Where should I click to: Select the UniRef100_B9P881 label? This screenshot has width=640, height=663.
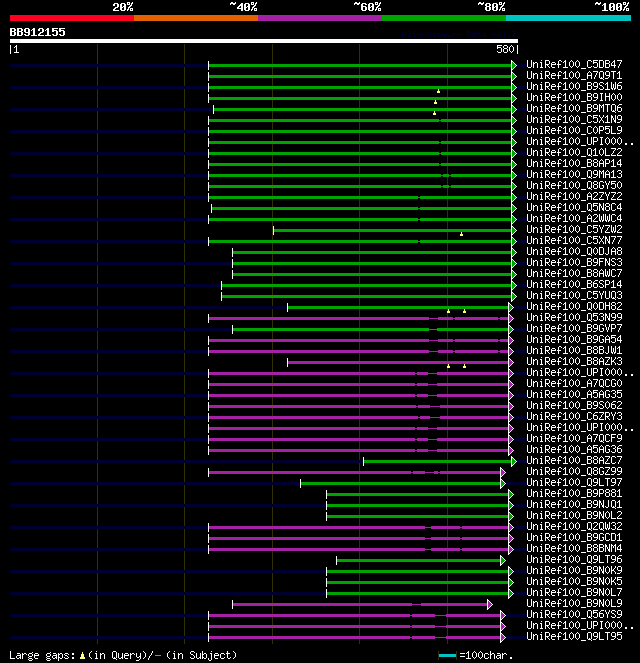point(574,493)
